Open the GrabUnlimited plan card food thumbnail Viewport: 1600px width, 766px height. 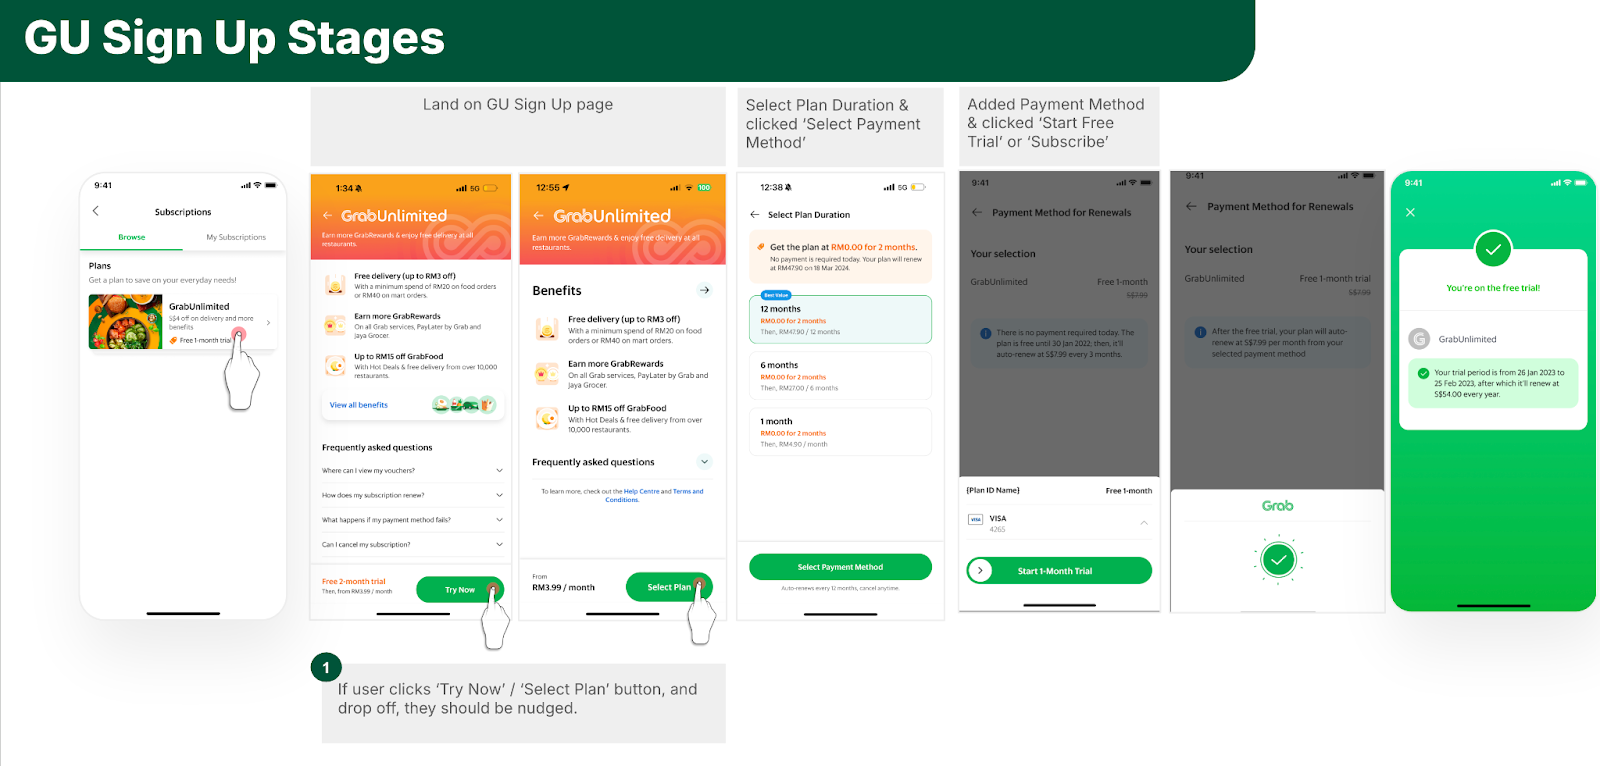pyautogui.click(x=125, y=322)
